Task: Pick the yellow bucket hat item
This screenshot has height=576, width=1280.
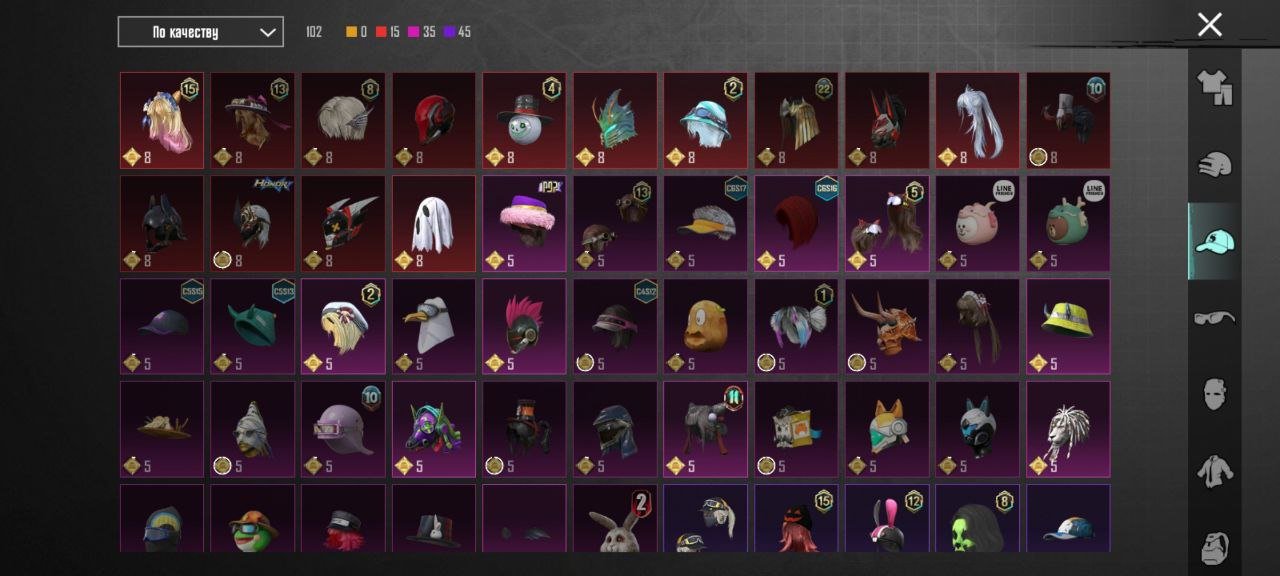Action: click(1068, 326)
